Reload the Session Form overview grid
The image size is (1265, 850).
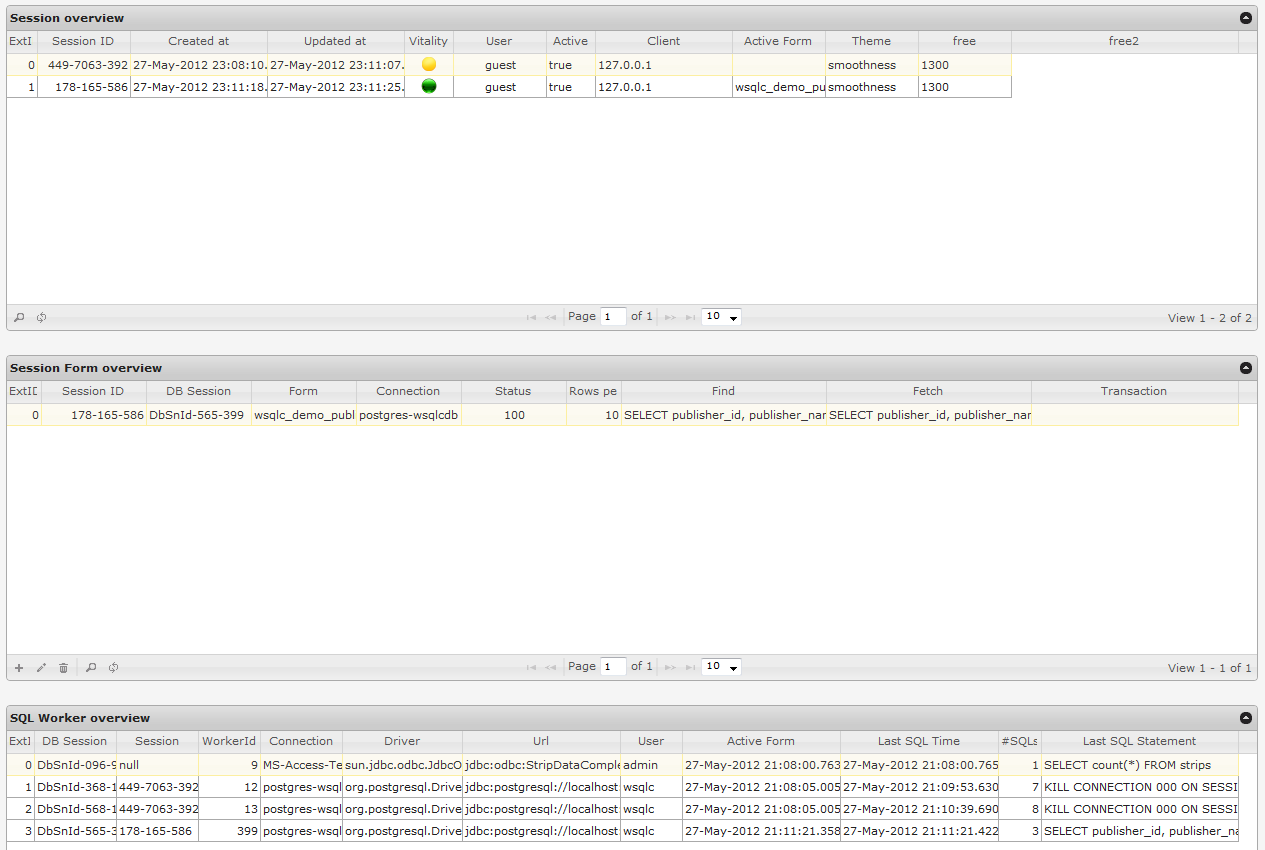(112, 667)
